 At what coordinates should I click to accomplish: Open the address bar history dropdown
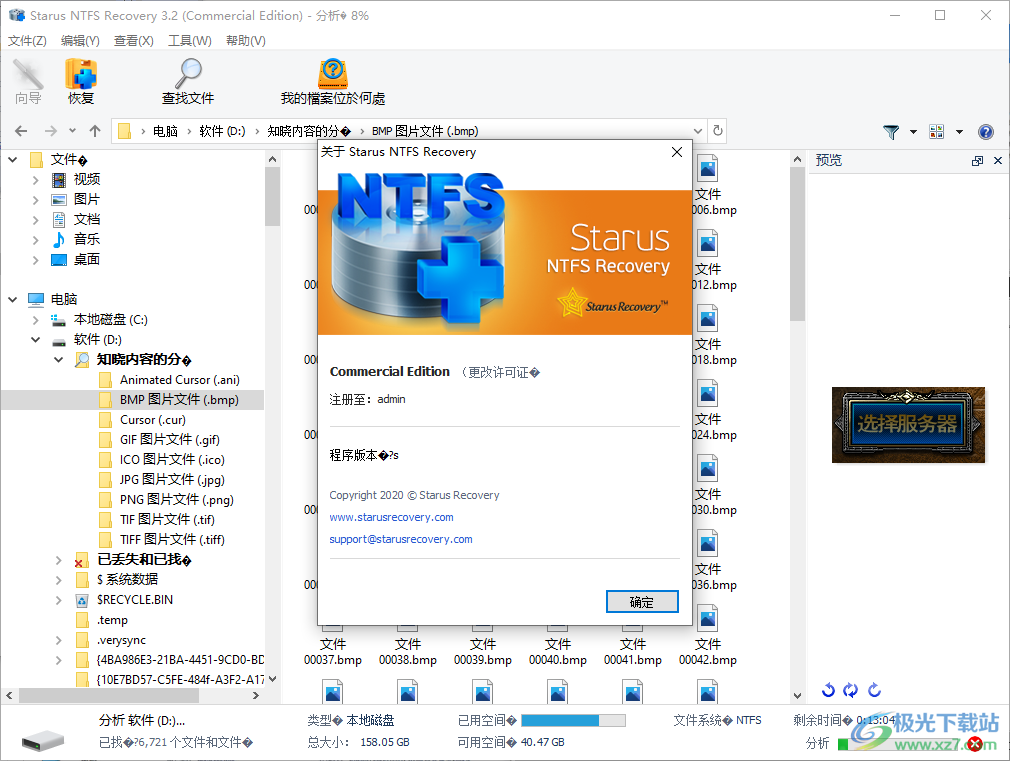(698, 131)
